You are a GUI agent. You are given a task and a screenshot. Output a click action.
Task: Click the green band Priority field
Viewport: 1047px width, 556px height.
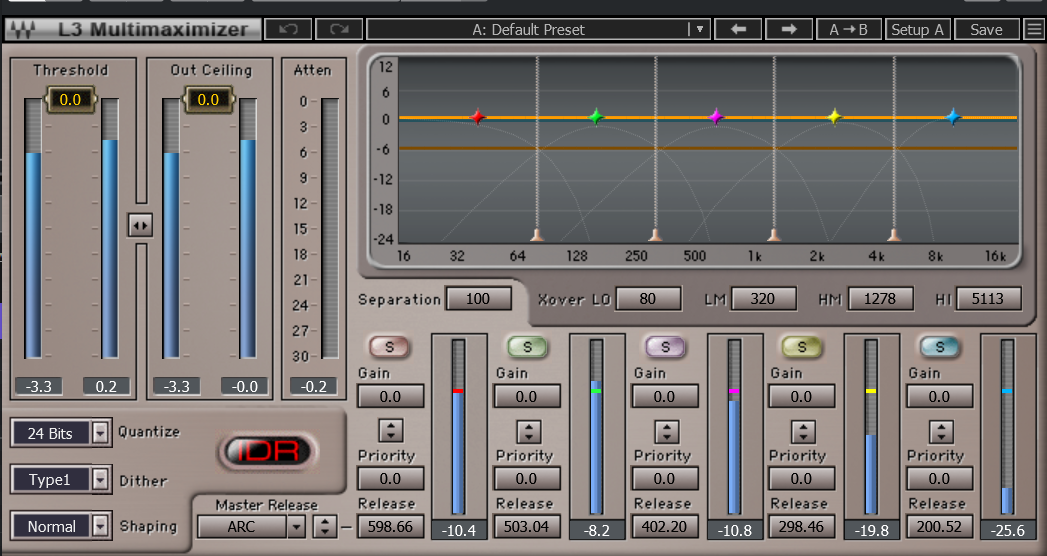pyautogui.click(x=527, y=479)
